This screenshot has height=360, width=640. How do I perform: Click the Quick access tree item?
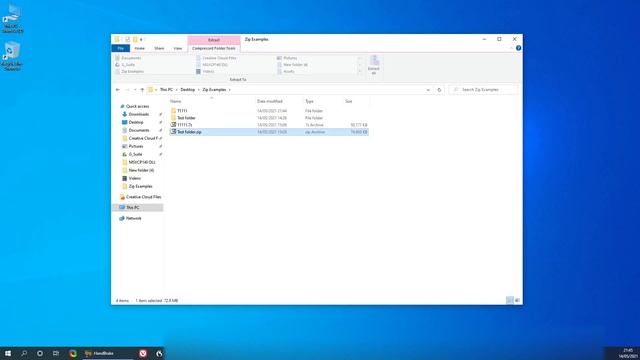135,106
